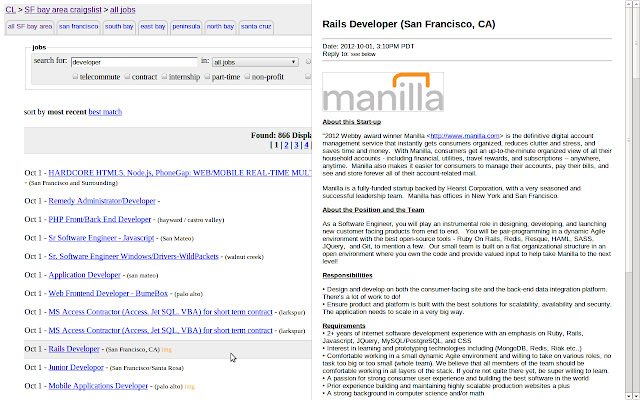
Task: Click the posting date 2012-10-01 text
Action: point(368,47)
